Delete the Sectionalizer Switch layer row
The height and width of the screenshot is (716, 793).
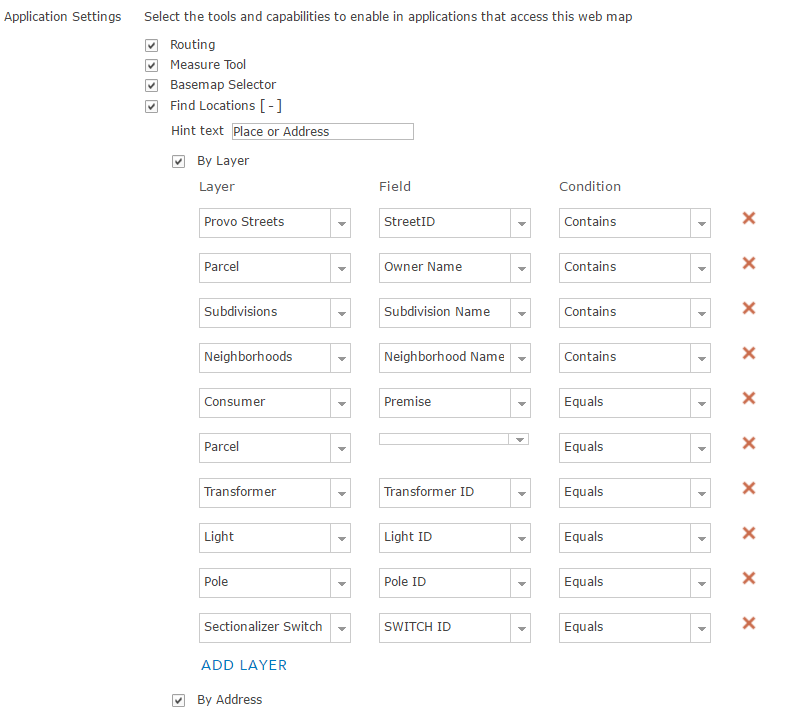[x=748, y=623]
